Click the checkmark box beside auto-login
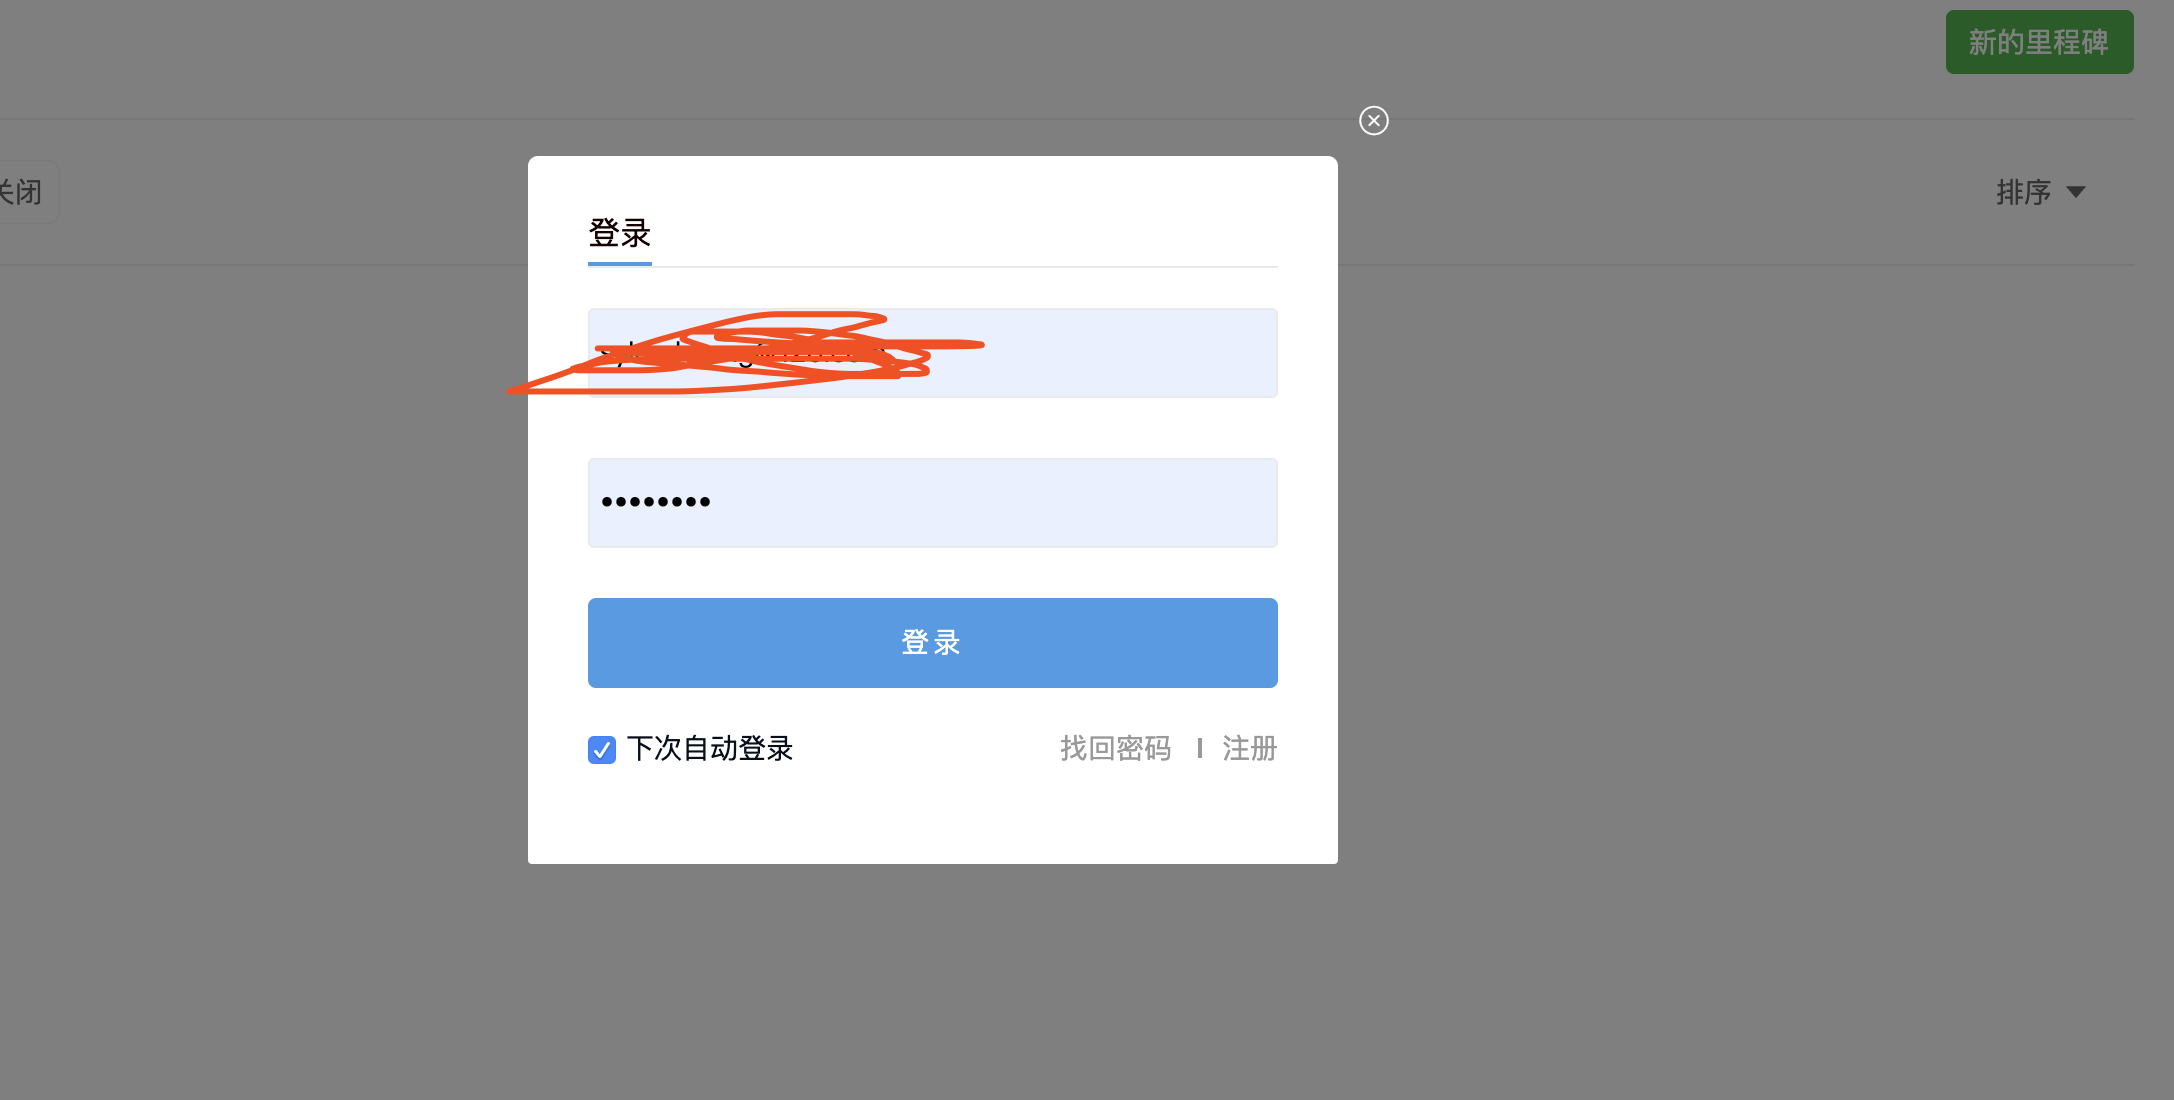This screenshot has width=2174, height=1100. [x=602, y=749]
